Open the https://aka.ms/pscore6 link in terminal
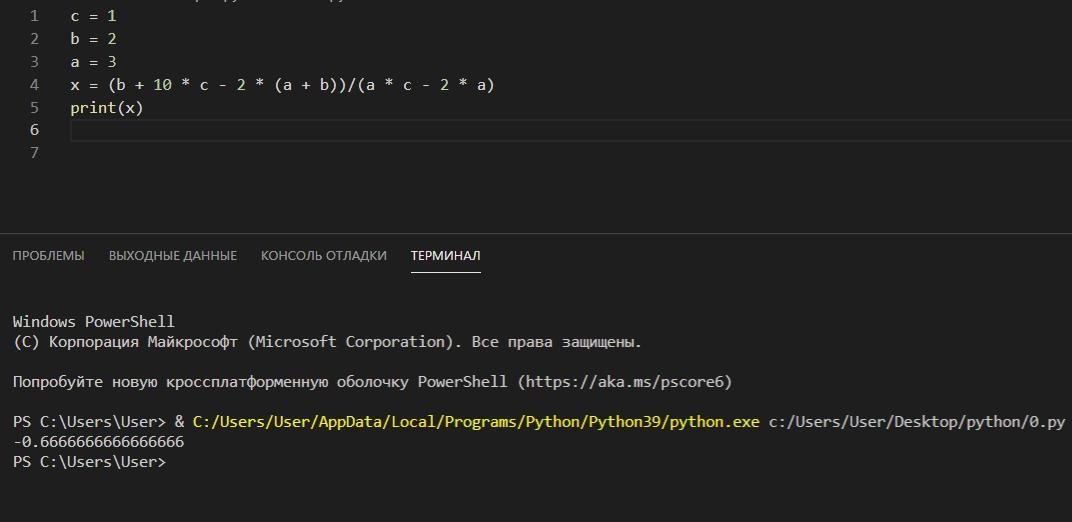Viewport: 1072px width, 522px height. point(625,382)
